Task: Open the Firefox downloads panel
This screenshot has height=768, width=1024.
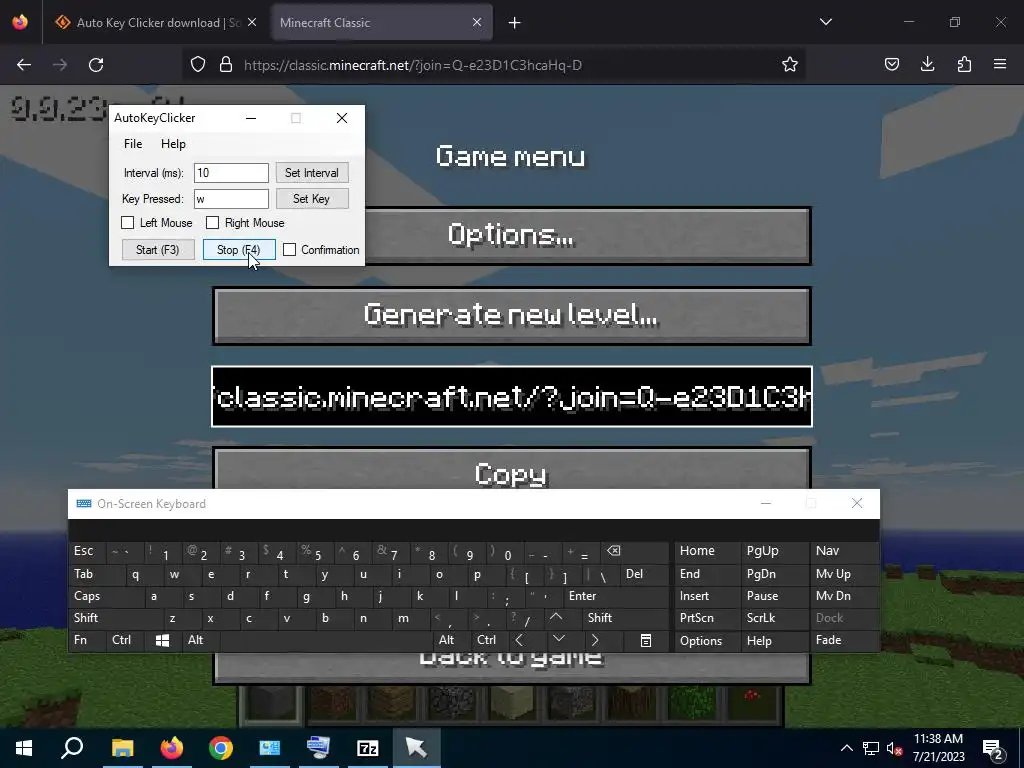Action: click(927, 65)
